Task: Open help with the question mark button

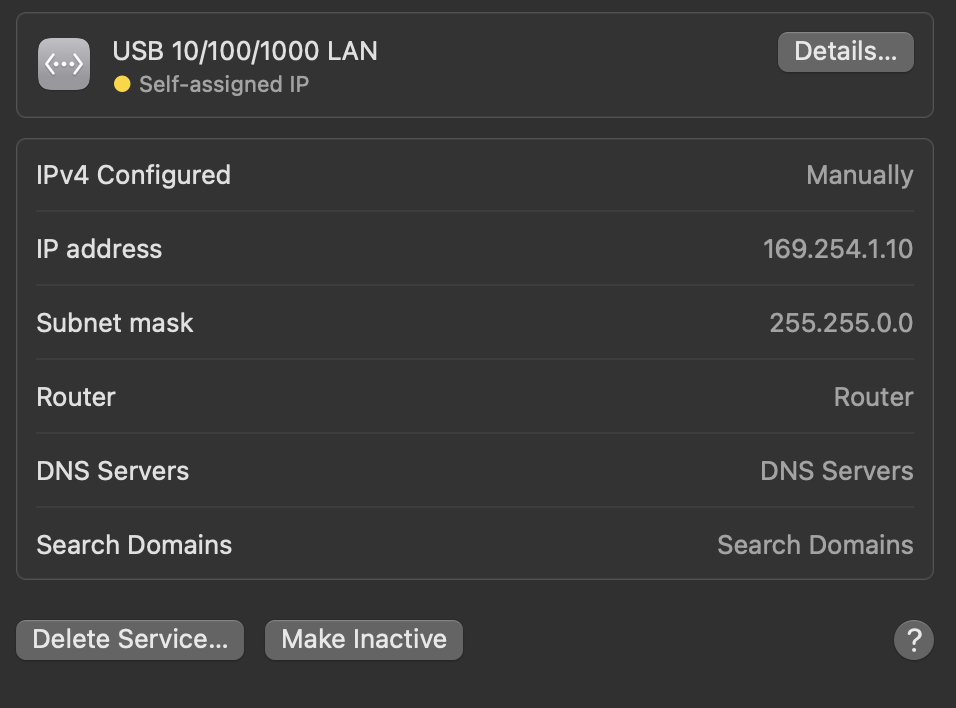Action: tap(913, 640)
